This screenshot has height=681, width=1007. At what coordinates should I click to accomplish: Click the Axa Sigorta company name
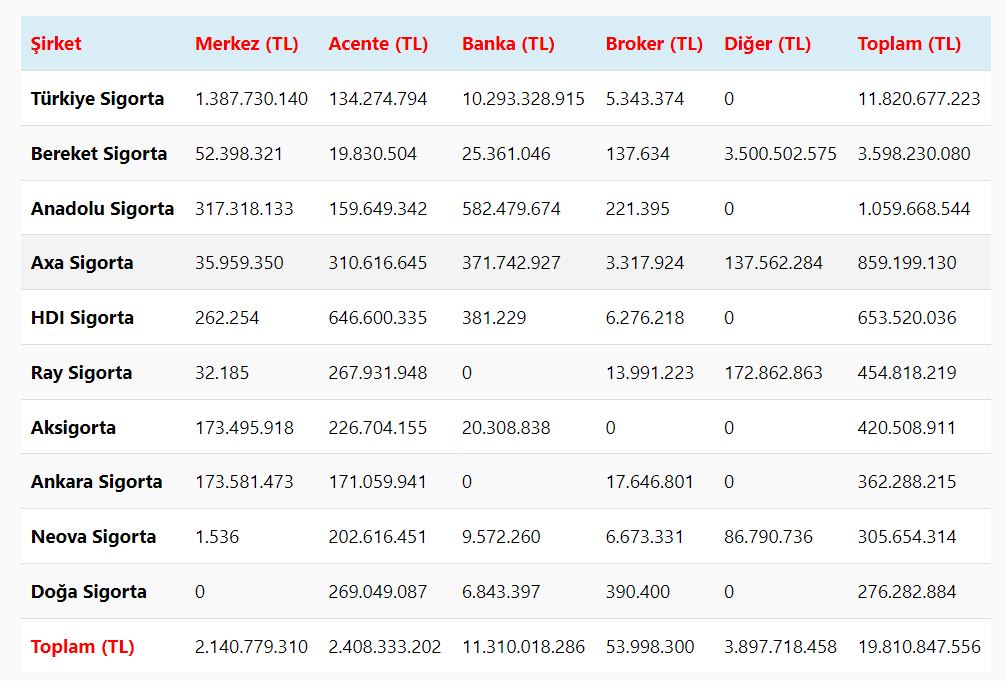coord(82,263)
